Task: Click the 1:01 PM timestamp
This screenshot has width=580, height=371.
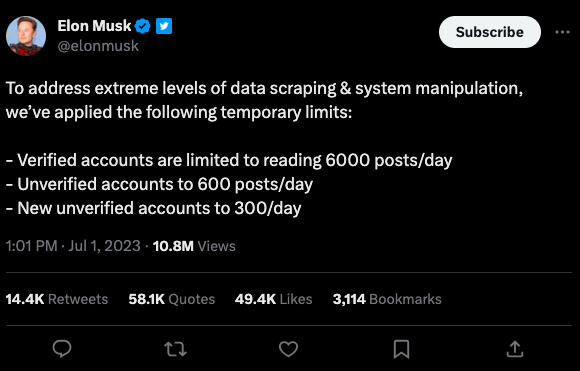Action: click(x=31, y=246)
